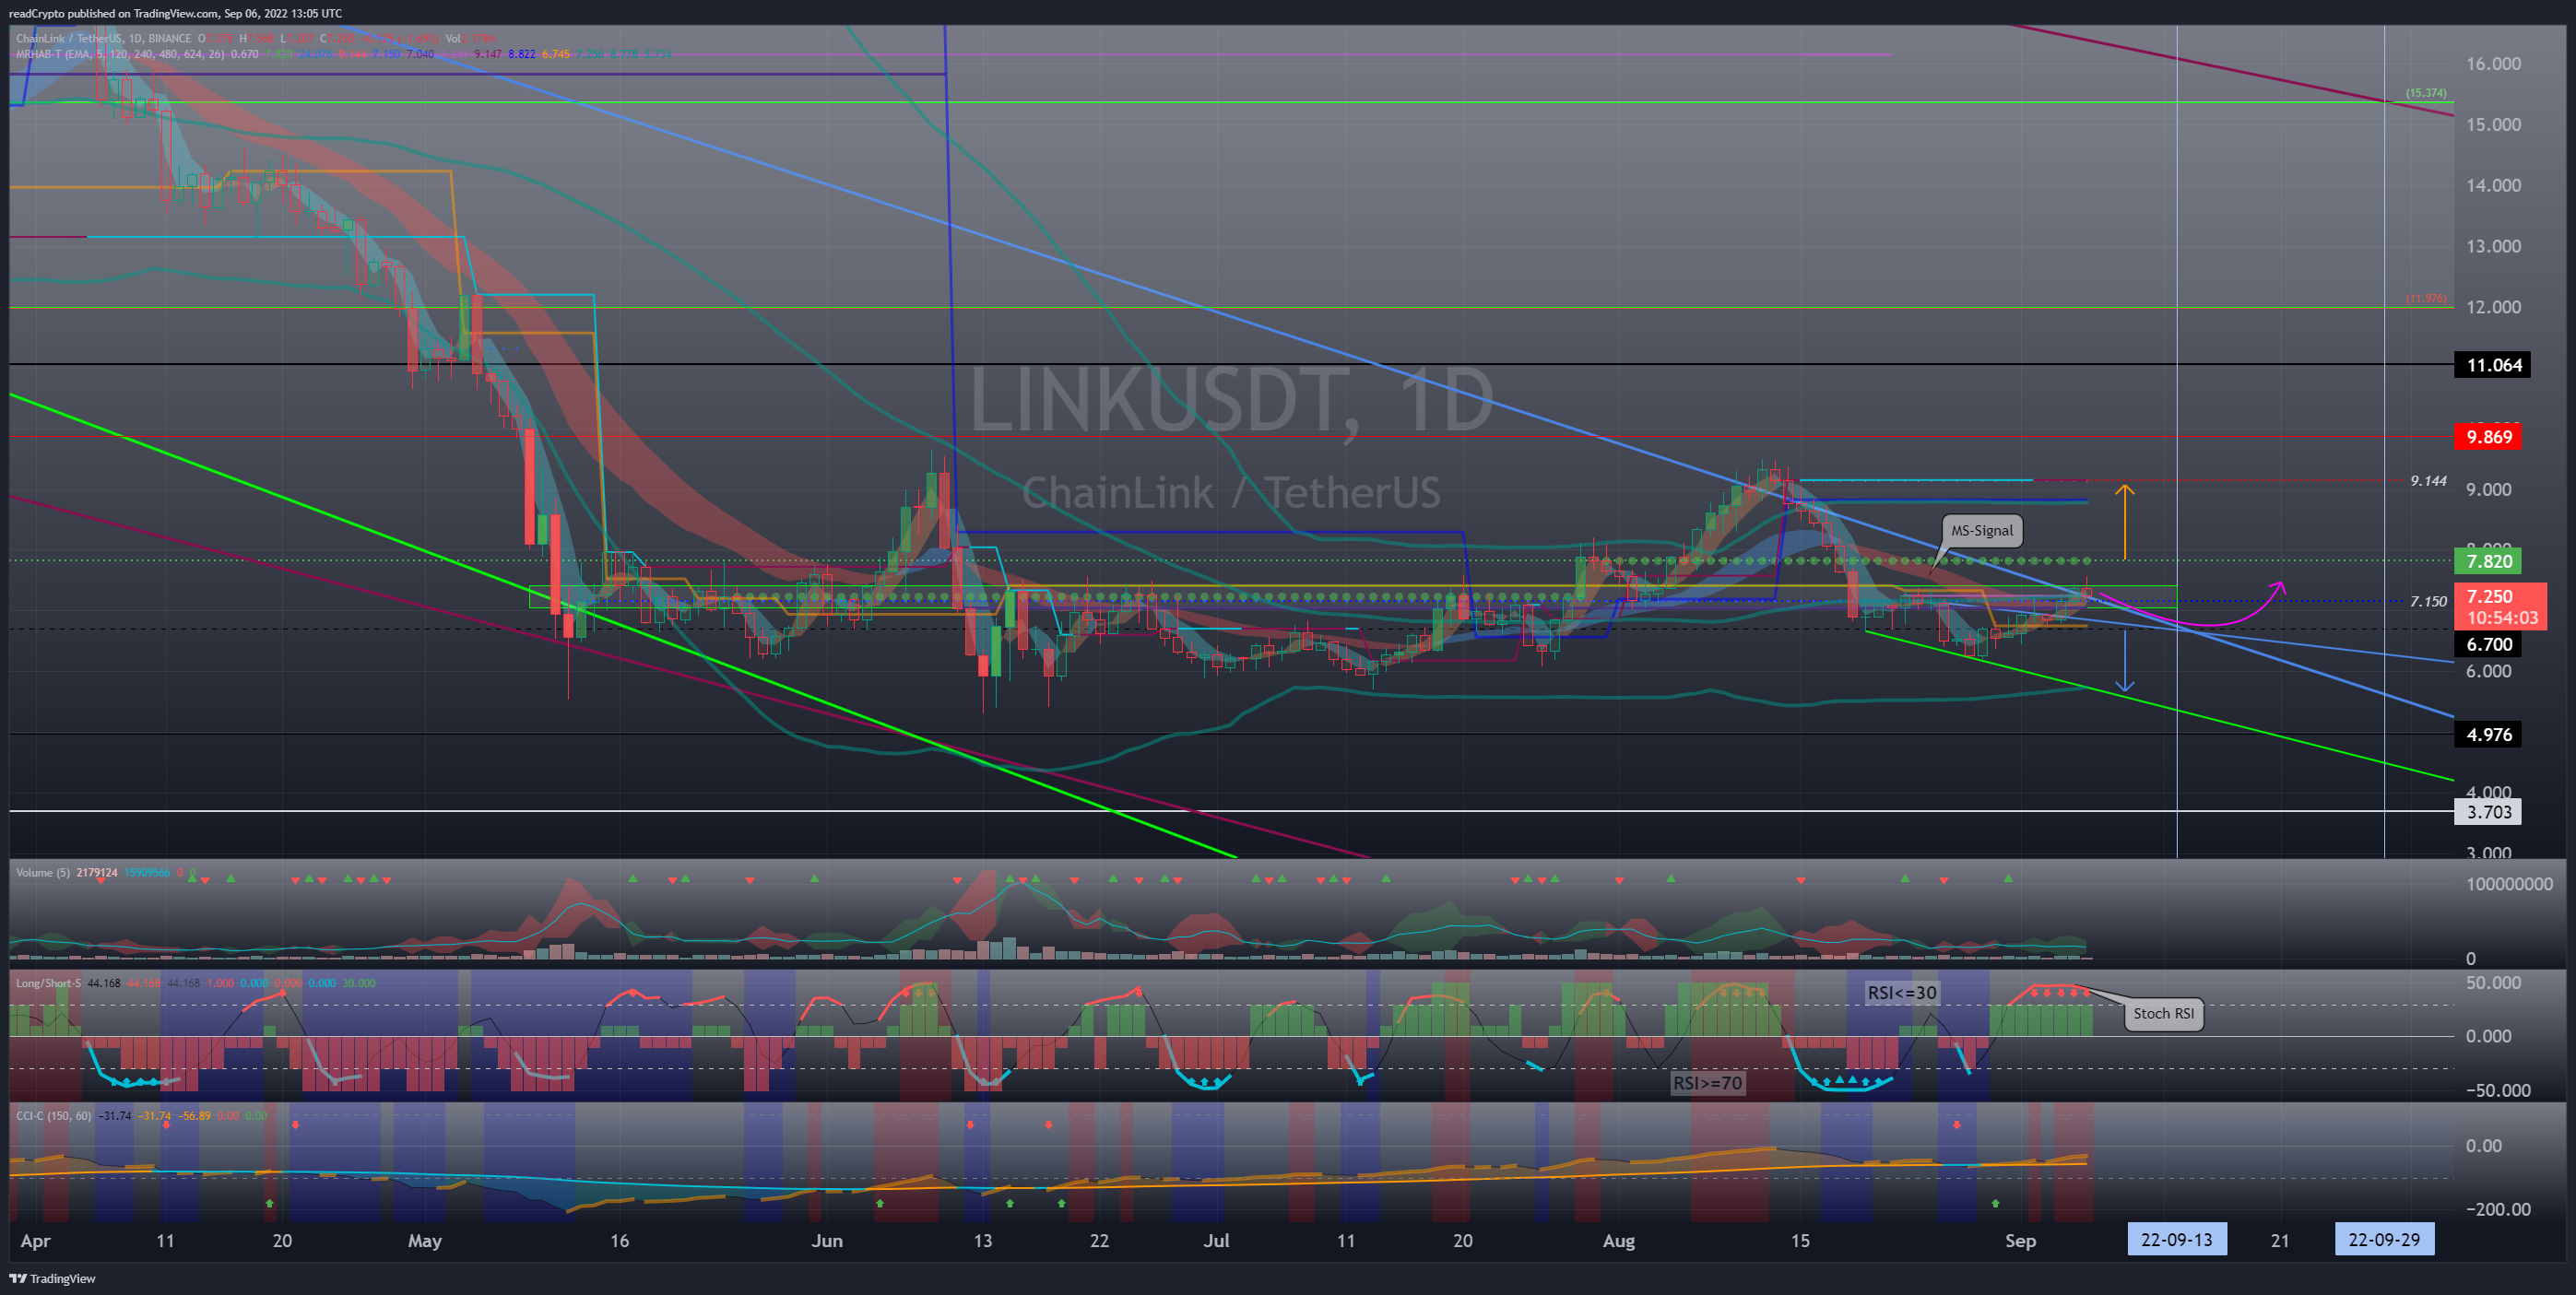Click the 7.150 italic level value

point(2428,601)
